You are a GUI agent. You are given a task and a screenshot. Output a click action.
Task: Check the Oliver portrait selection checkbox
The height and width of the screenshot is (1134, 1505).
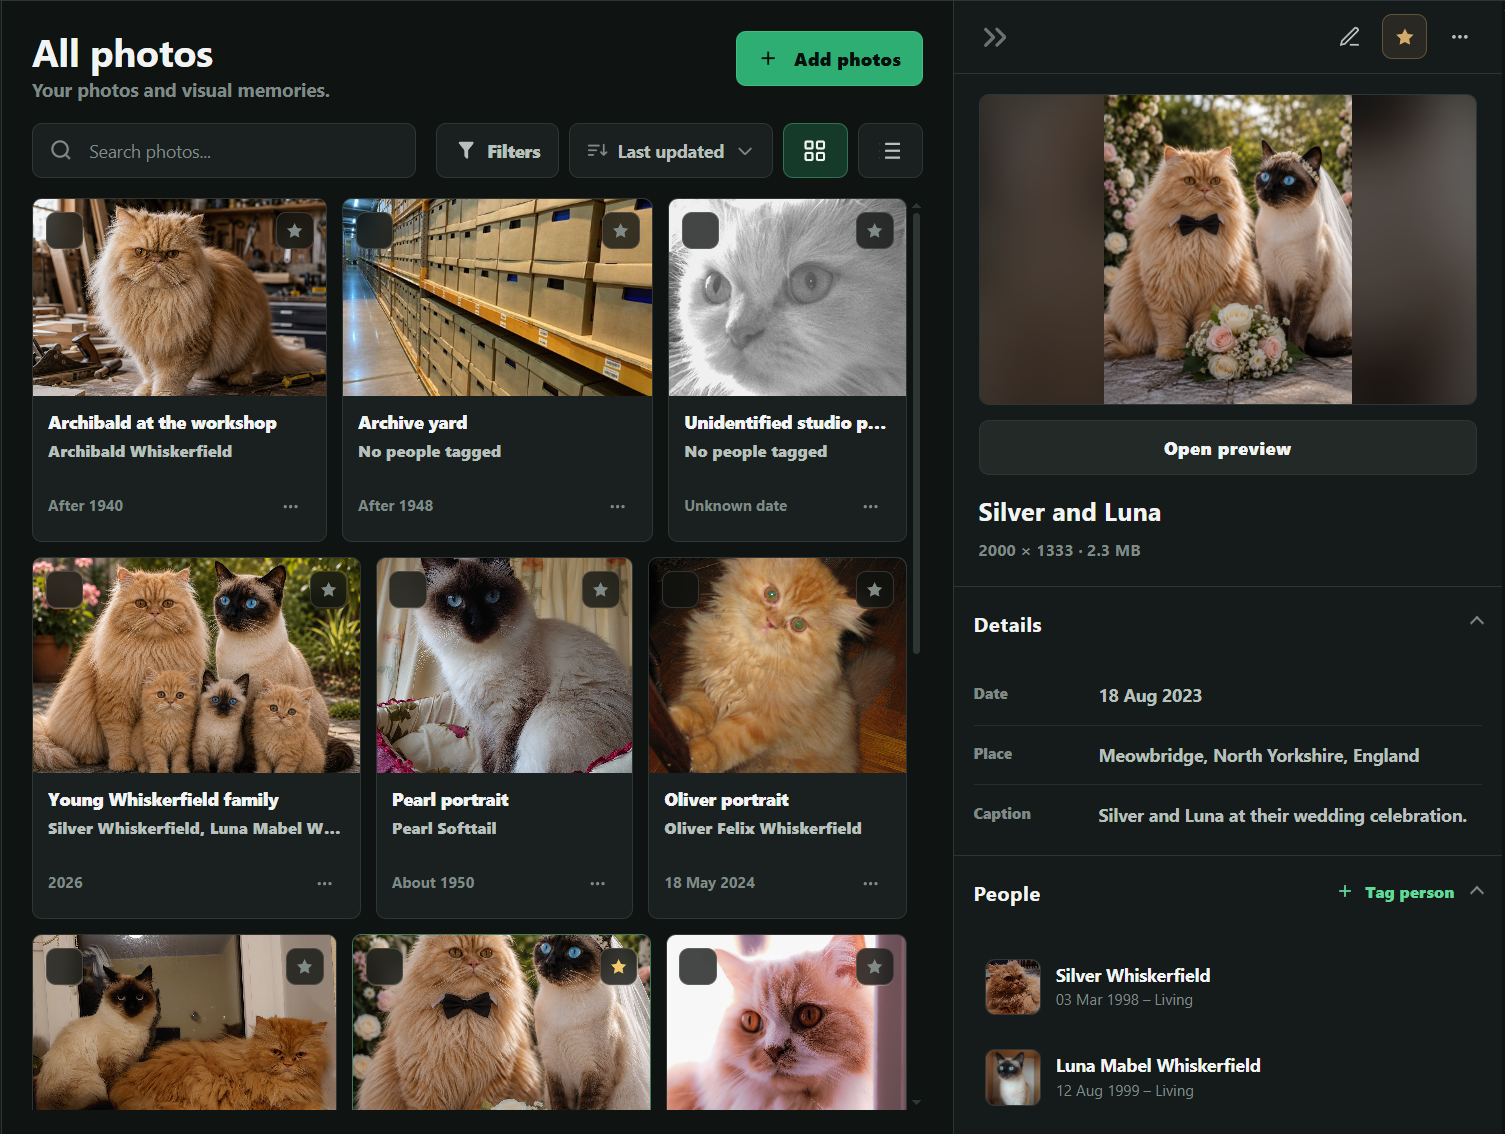(x=681, y=590)
